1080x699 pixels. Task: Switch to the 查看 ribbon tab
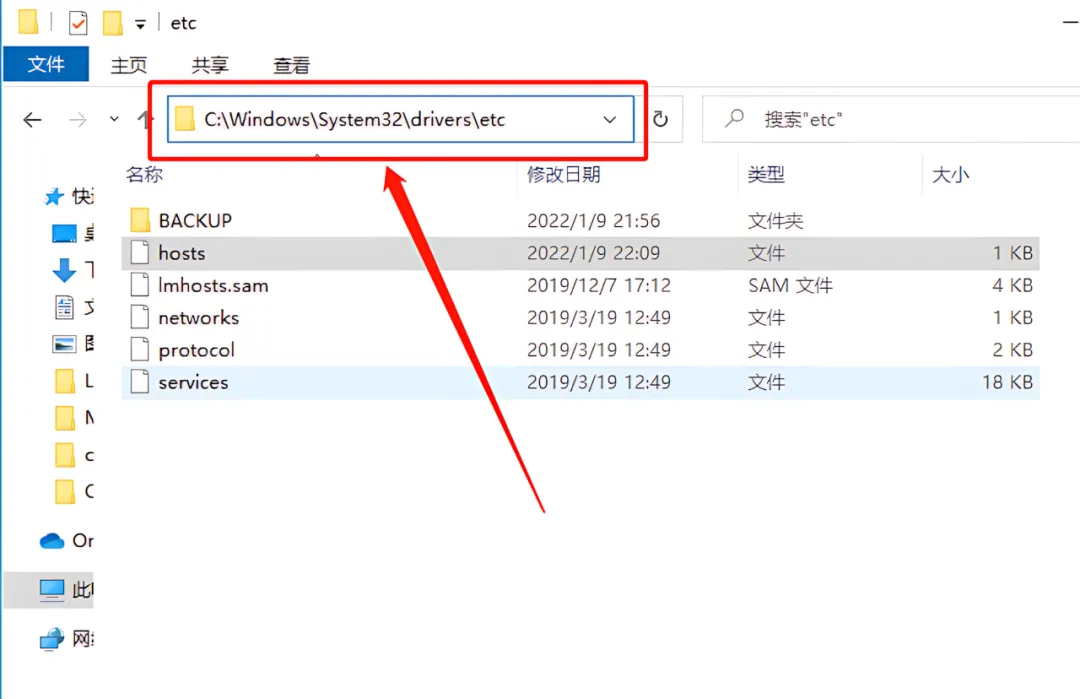point(291,65)
